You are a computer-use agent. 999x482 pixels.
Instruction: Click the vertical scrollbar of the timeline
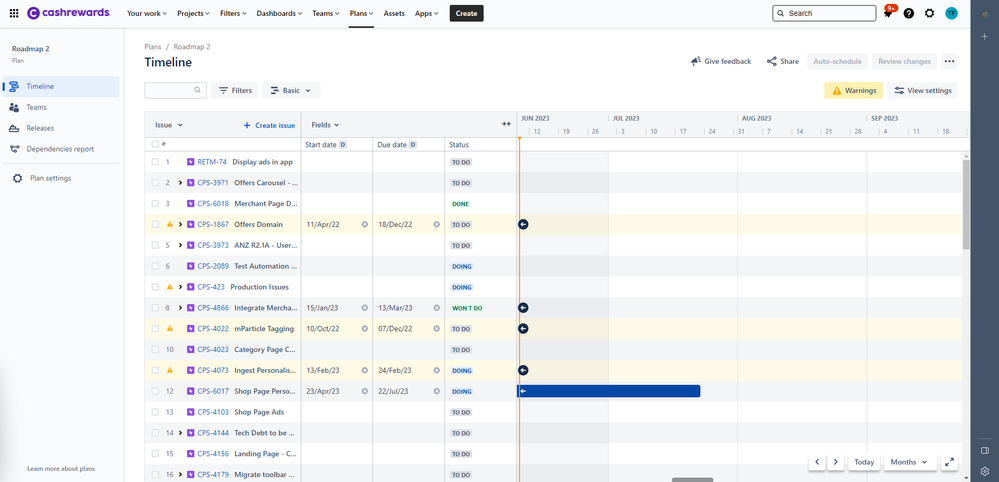967,204
